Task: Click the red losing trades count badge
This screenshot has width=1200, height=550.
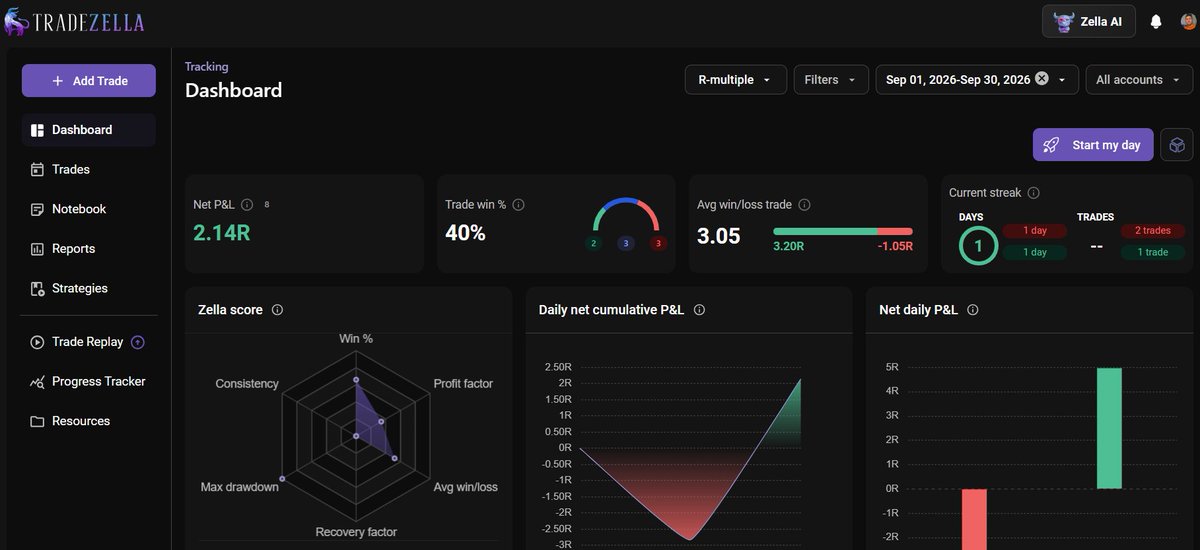Action: click(658, 243)
